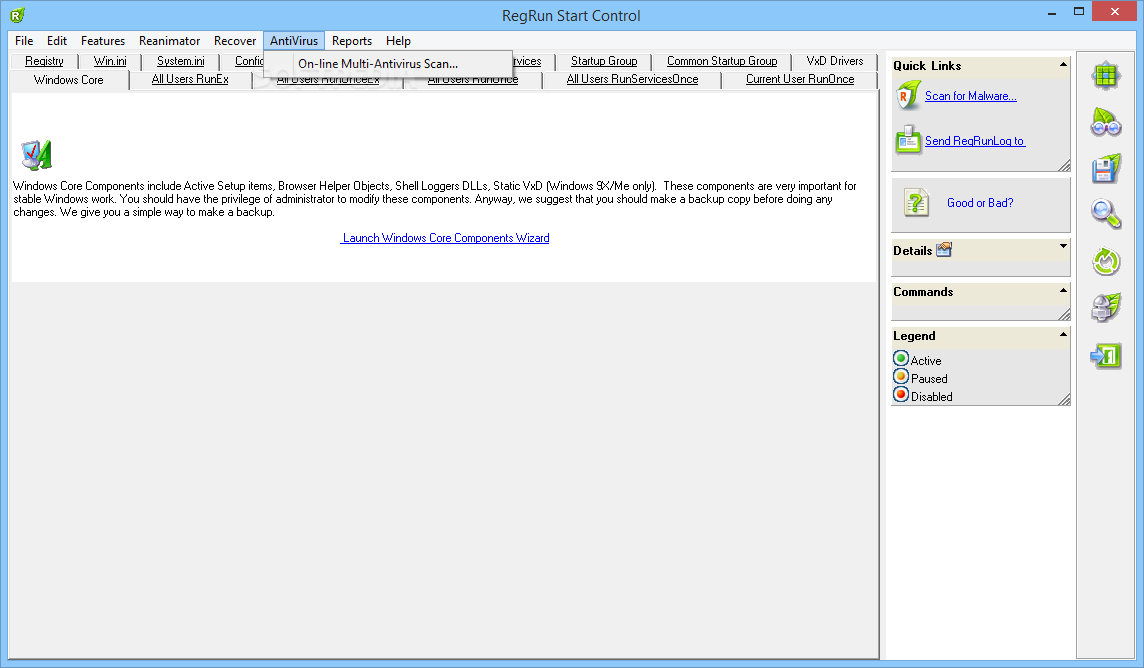Click the Send RegRunLog to link
Image resolution: width=1144 pixels, height=668 pixels.
click(x=975, y=141)
